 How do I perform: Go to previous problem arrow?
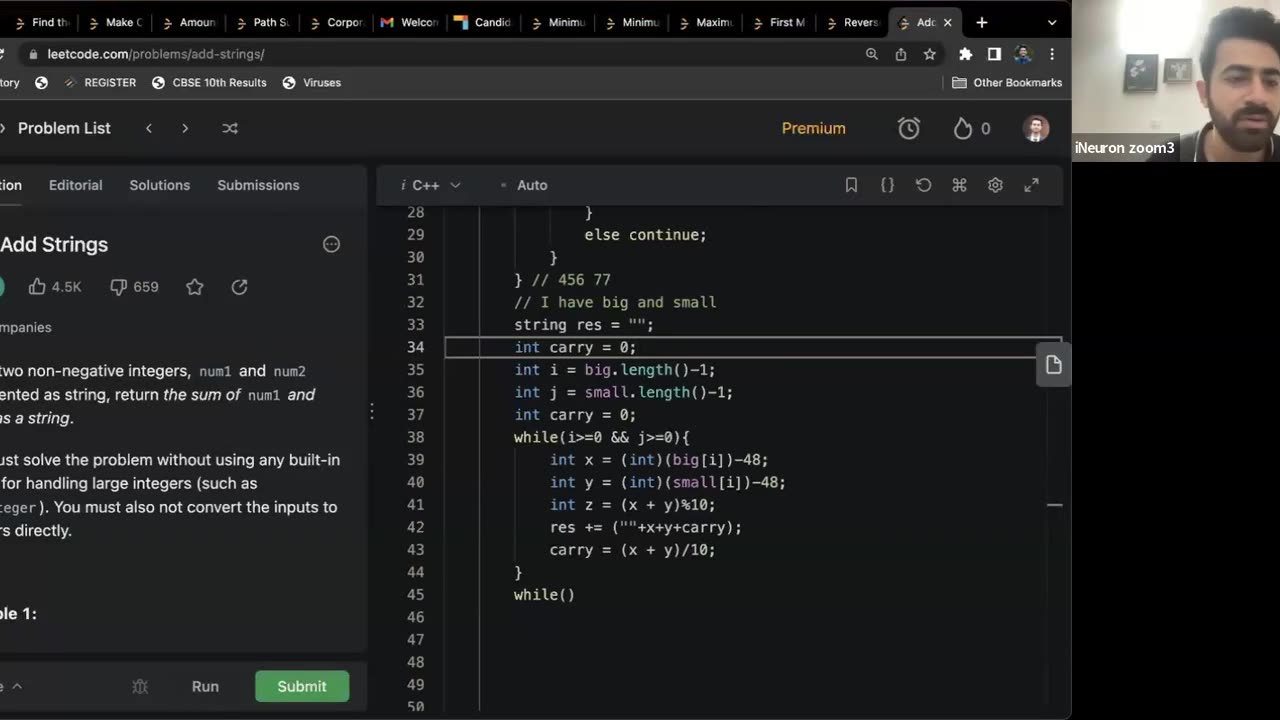tap(149, 128)
